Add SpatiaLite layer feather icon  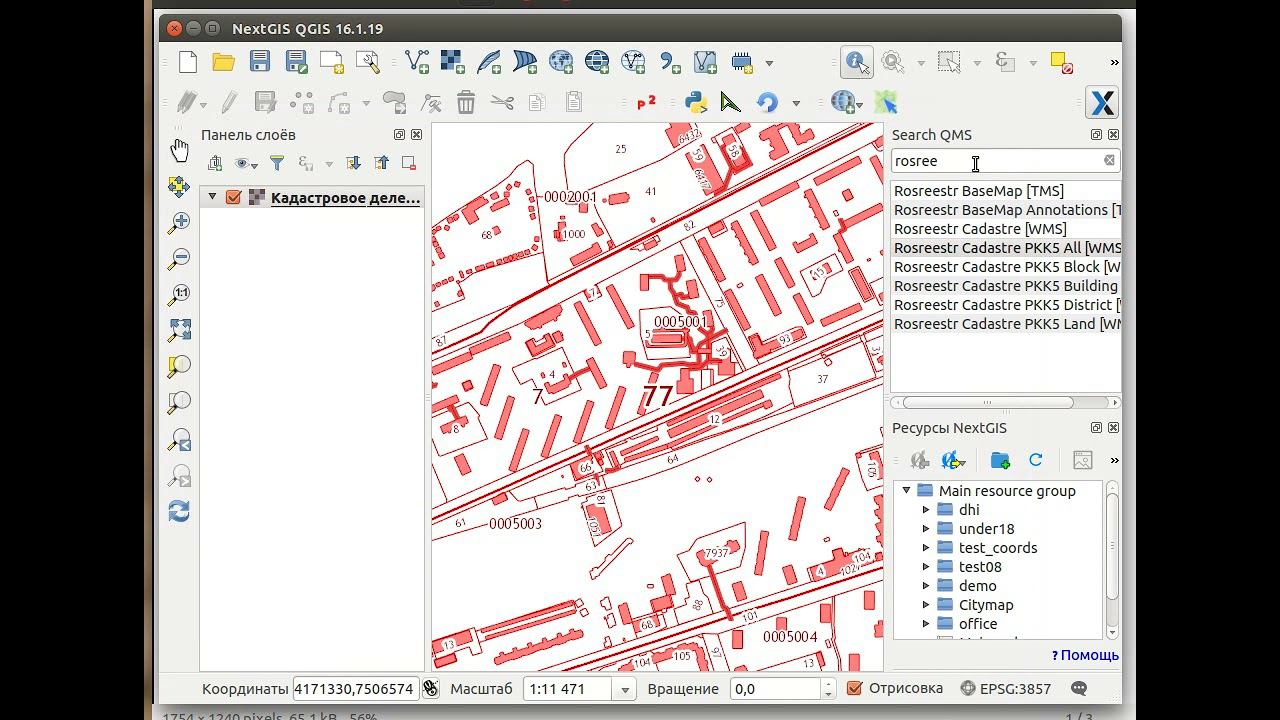click(489, 62)
